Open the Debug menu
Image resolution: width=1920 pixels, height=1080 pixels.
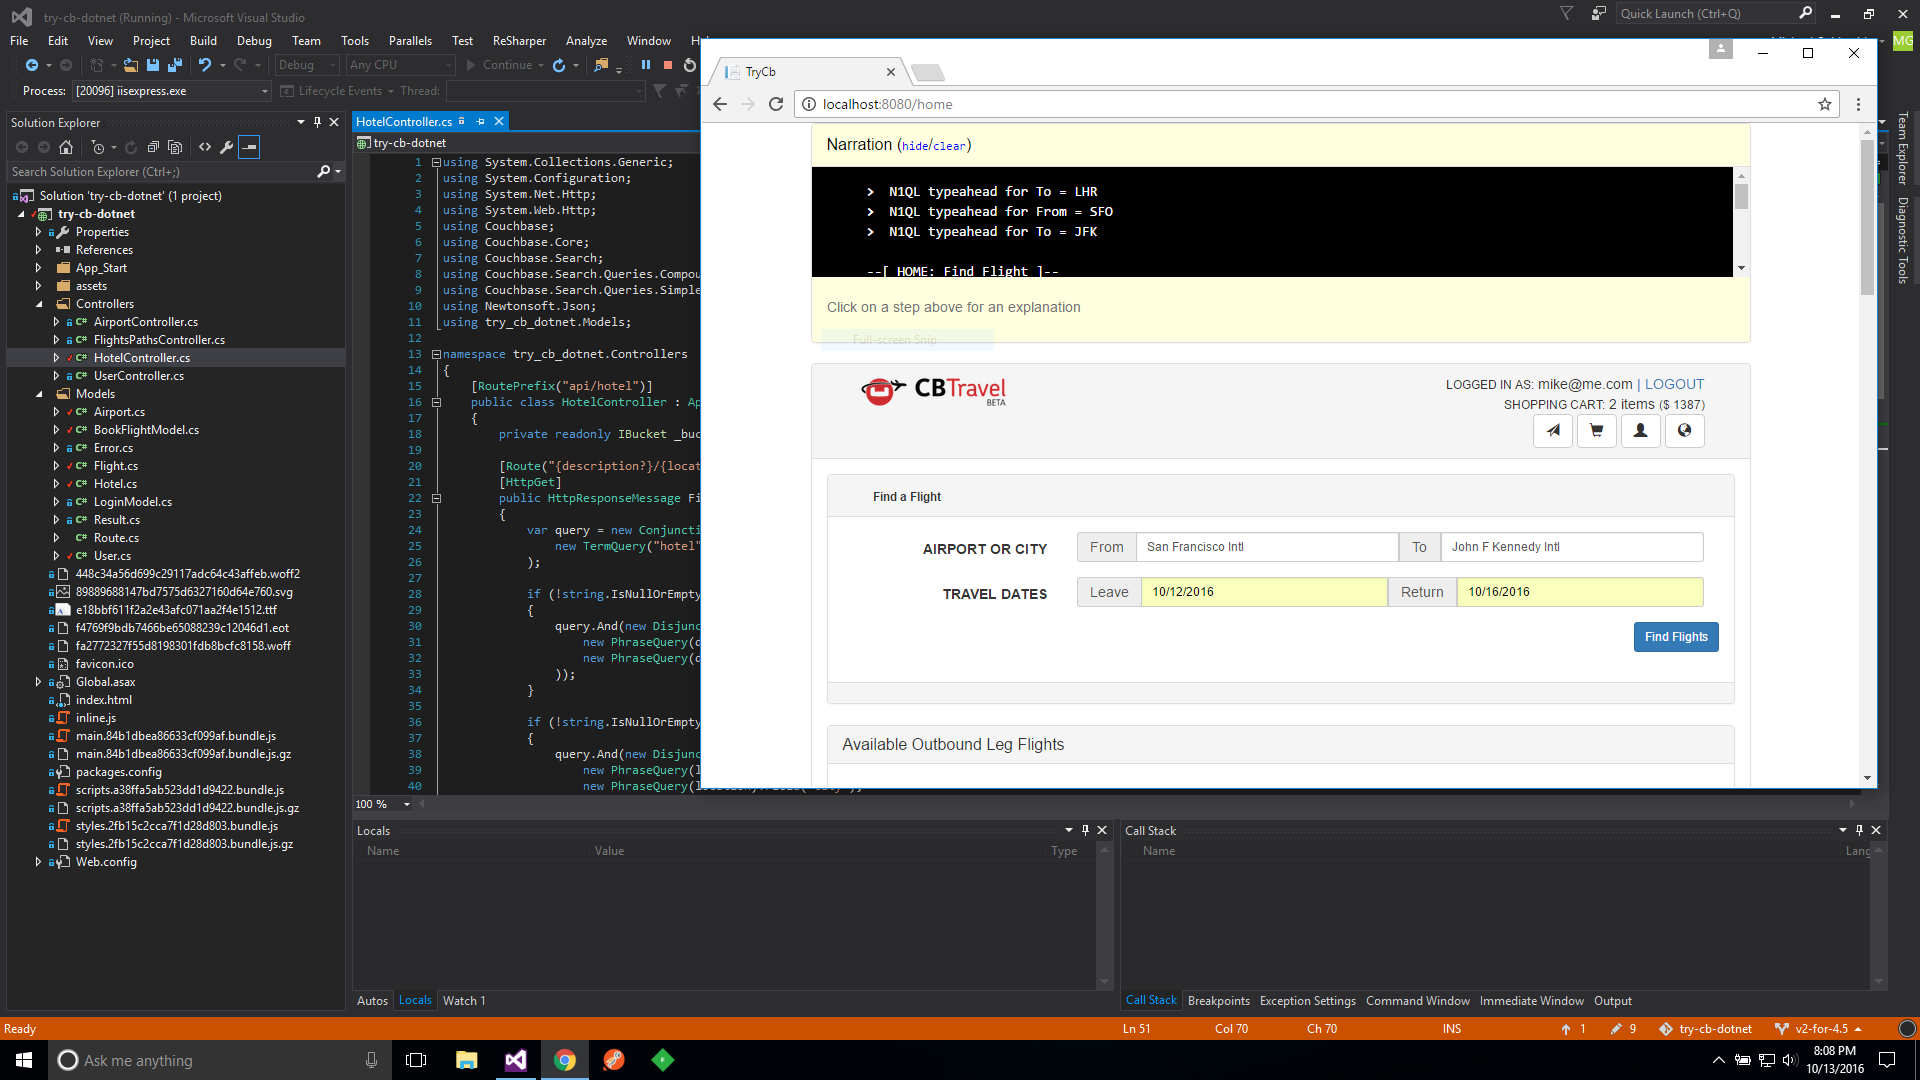[x=254, y=41]
